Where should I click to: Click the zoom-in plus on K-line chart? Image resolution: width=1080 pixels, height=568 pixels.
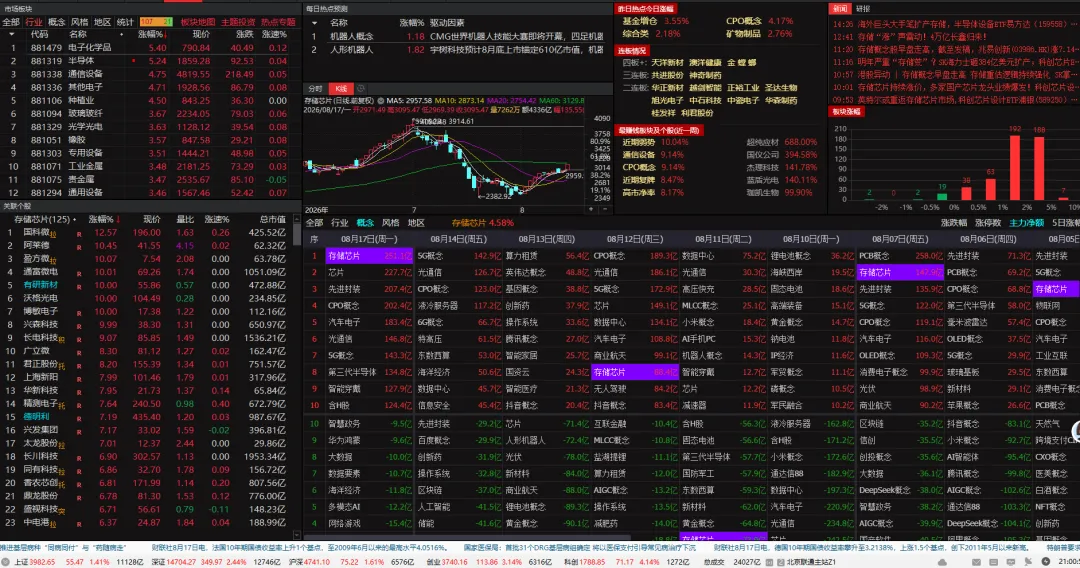(590, 209)
